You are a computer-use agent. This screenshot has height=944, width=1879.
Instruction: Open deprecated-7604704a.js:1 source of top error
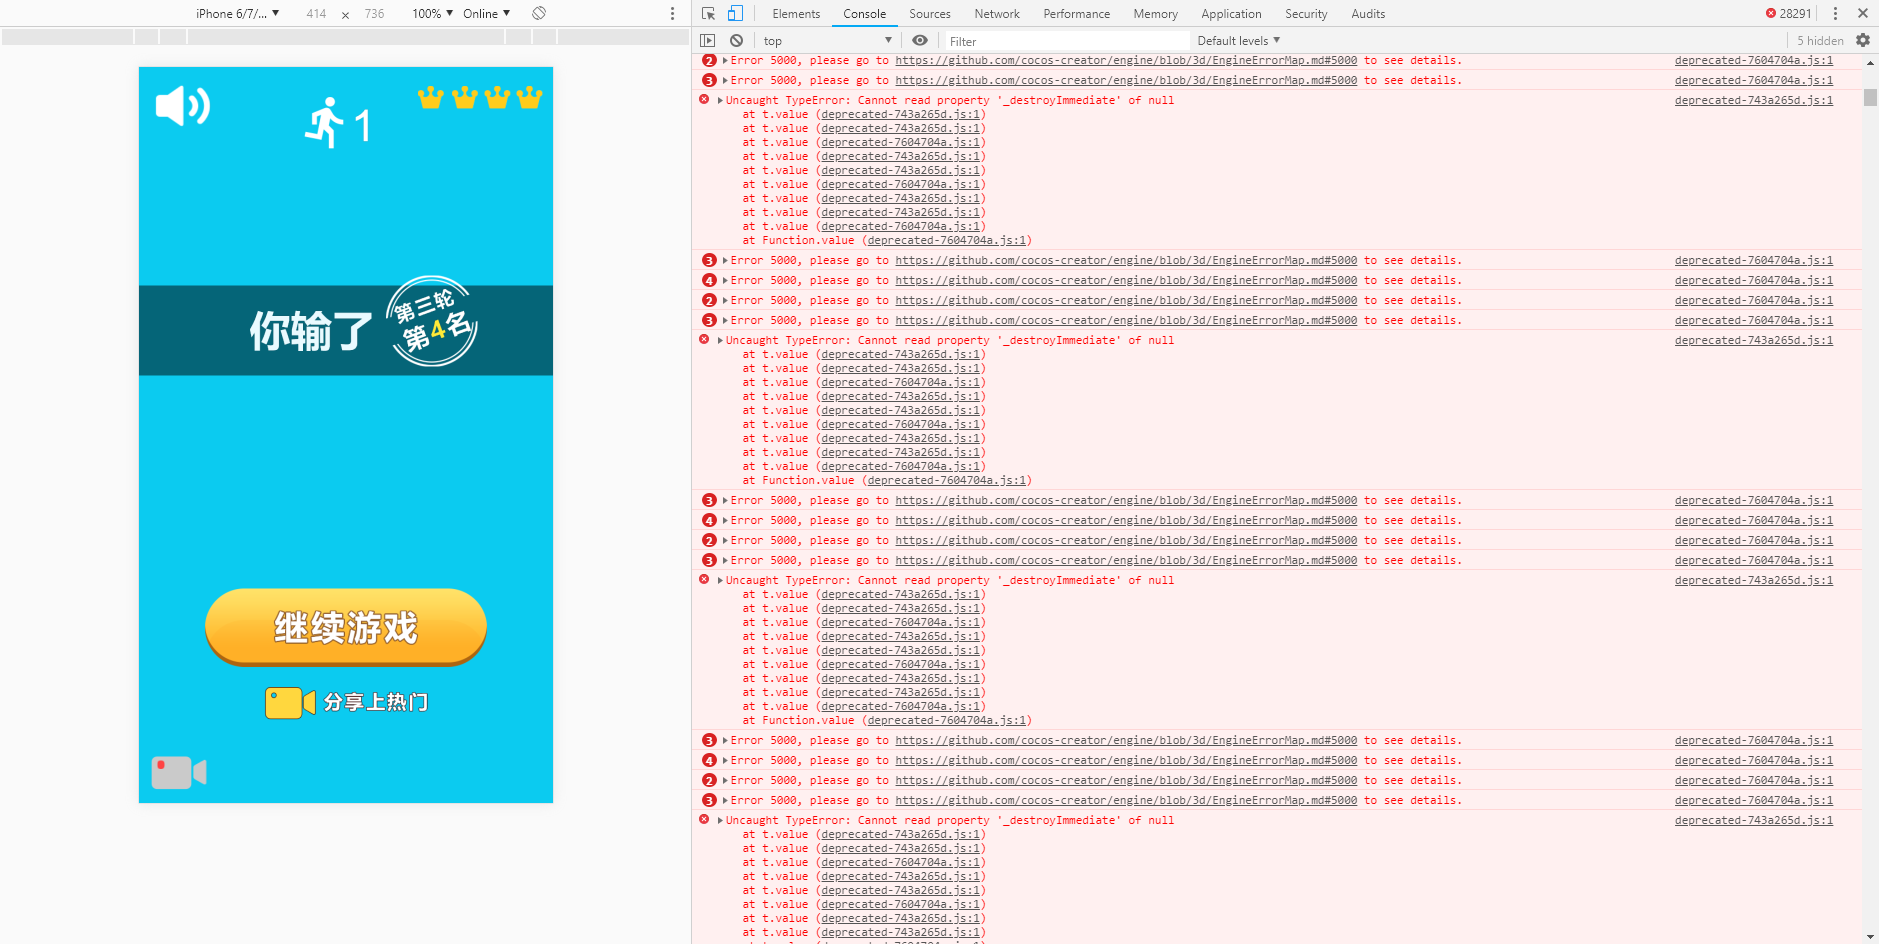coord(1754,60)
